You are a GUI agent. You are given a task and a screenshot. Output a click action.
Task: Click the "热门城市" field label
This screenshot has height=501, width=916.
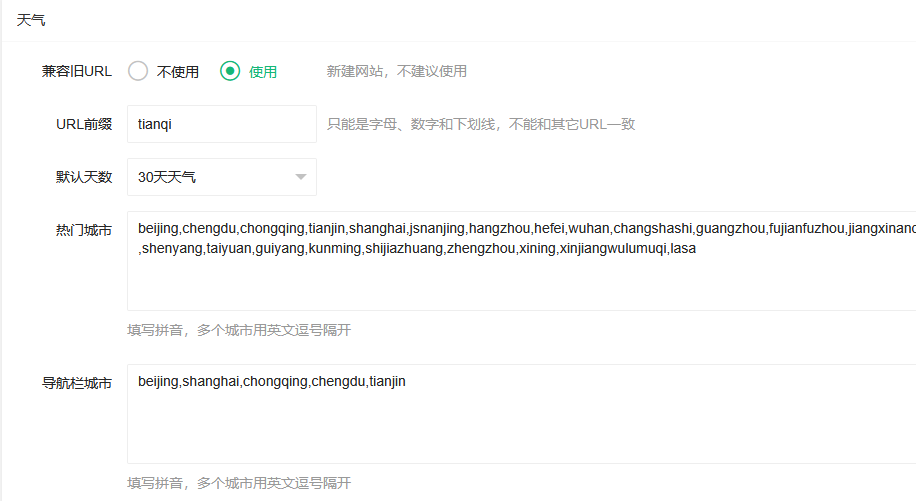point(84,230)
